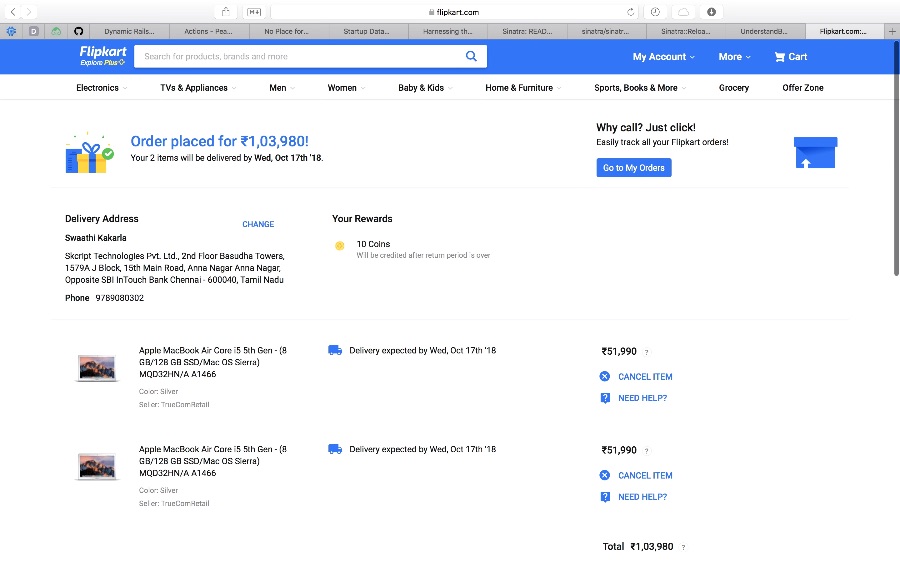The image size is (900, 563).
Task: Open pinned GitHub tab
Action: pos(79,32)
